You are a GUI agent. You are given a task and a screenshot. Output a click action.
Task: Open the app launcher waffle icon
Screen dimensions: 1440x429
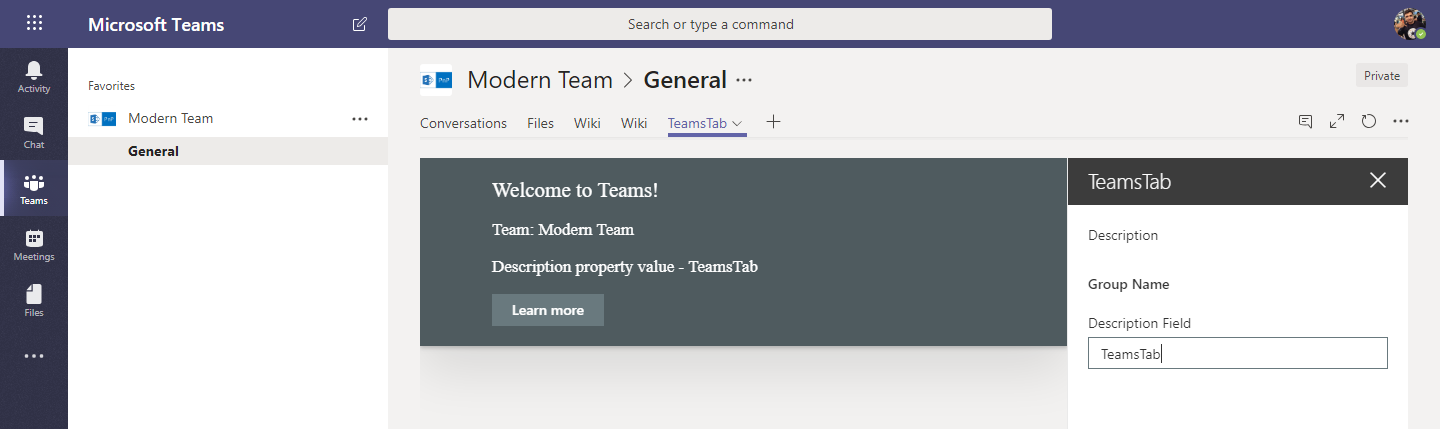pyautogui.click(x=34, y=24)
